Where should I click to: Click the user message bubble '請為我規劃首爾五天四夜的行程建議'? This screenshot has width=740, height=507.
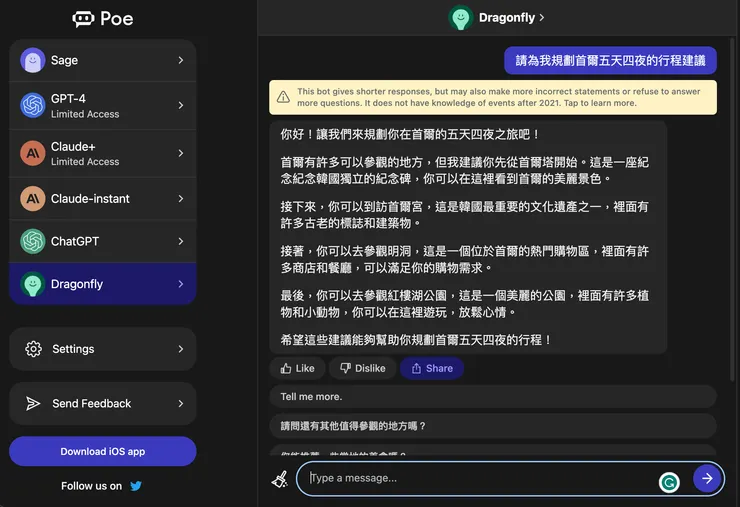click(x=610, y=60)
